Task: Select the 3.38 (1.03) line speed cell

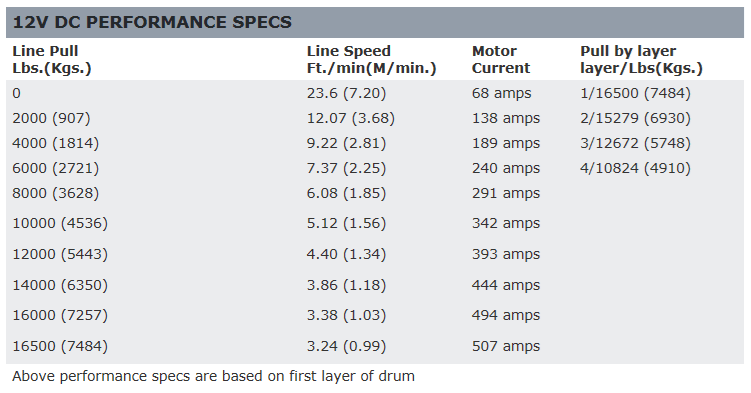Action: [346, 315]
